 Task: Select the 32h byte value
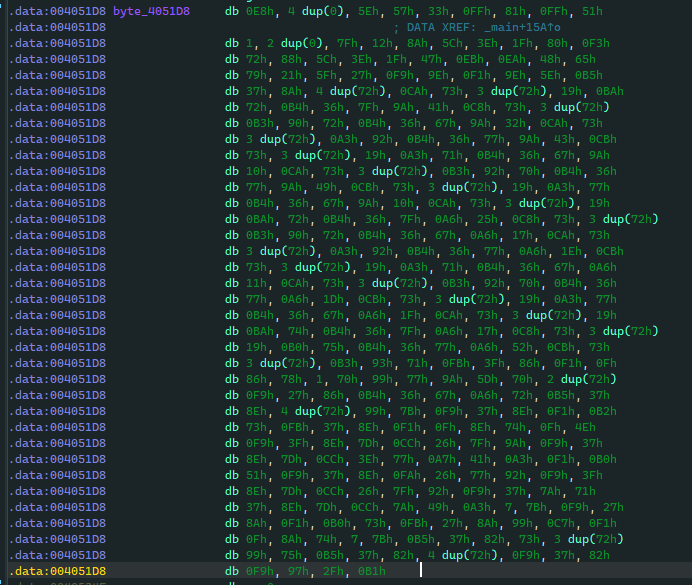[515, 123]
